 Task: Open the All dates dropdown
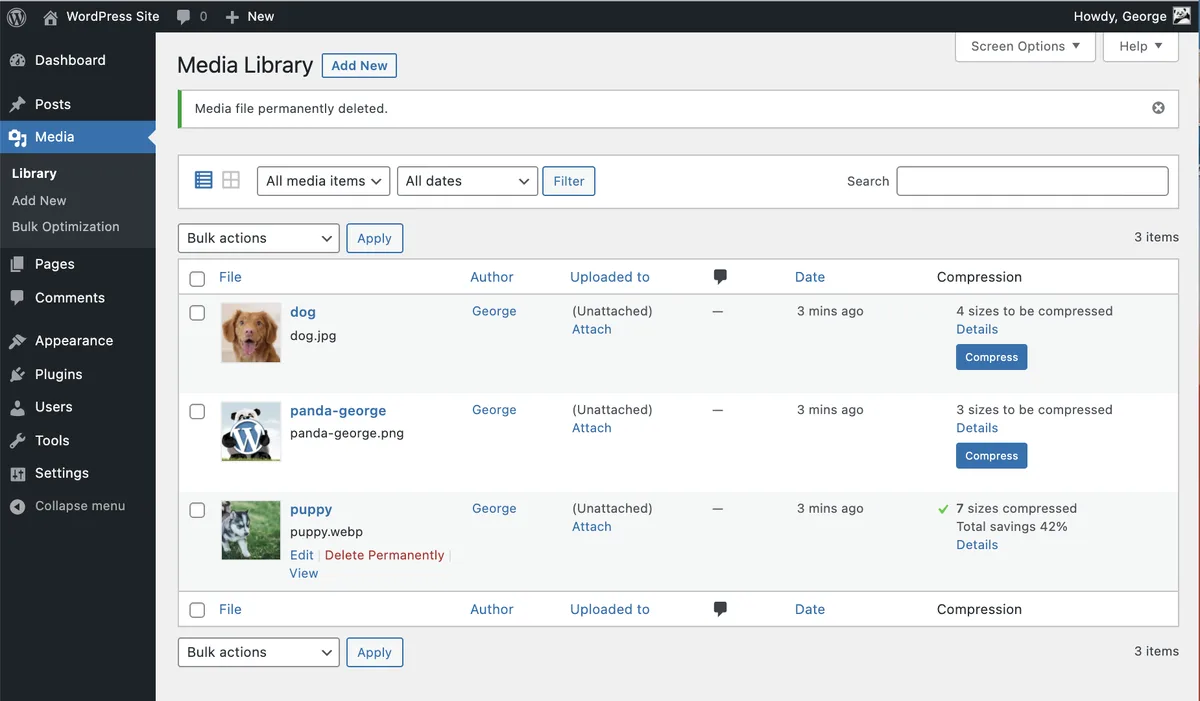[x=468, y=181]
